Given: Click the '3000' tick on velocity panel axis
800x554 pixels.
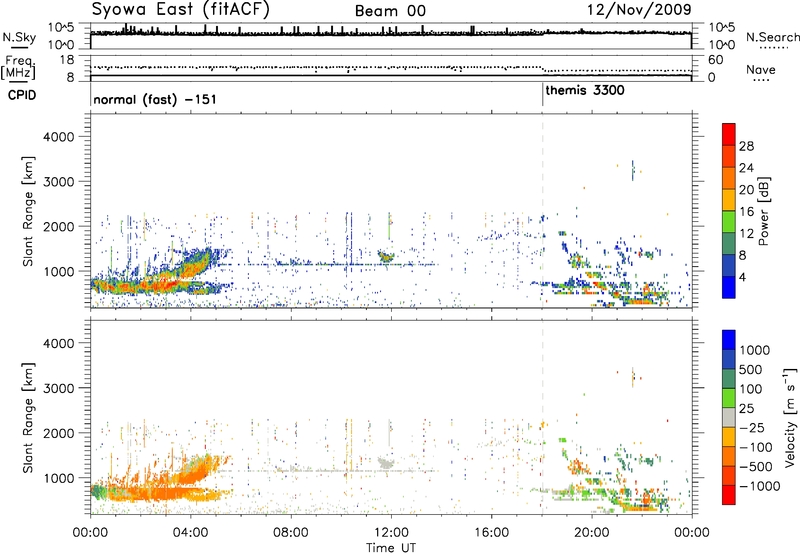Looking at the screenshot, I should [x=59, y=388].
